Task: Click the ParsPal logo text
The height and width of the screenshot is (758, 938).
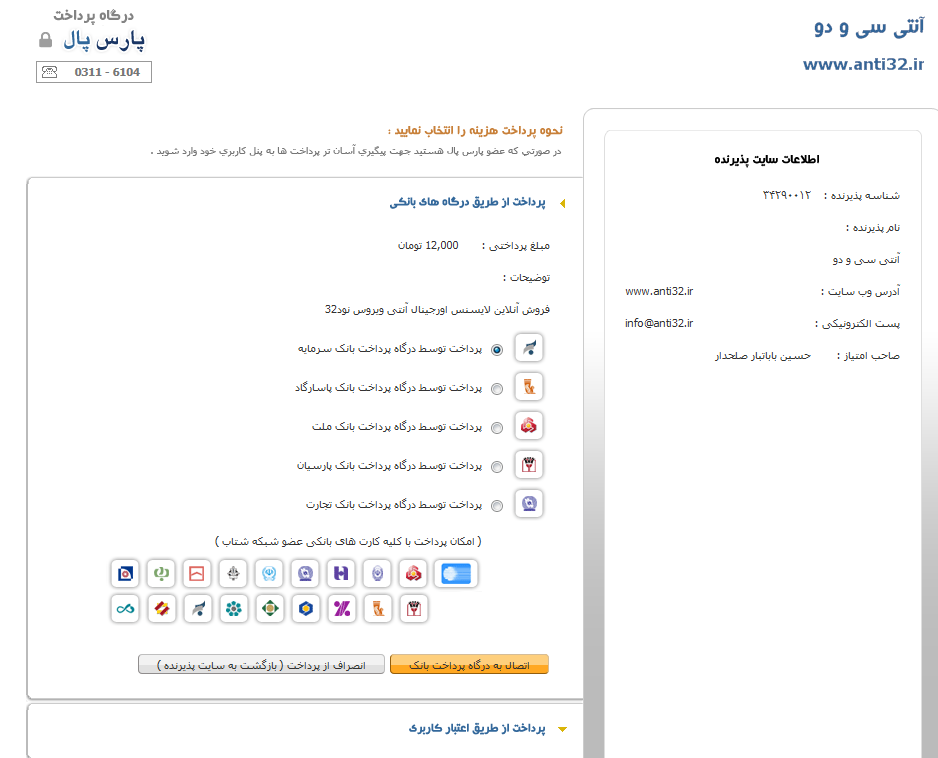Action: pos(104,40)
